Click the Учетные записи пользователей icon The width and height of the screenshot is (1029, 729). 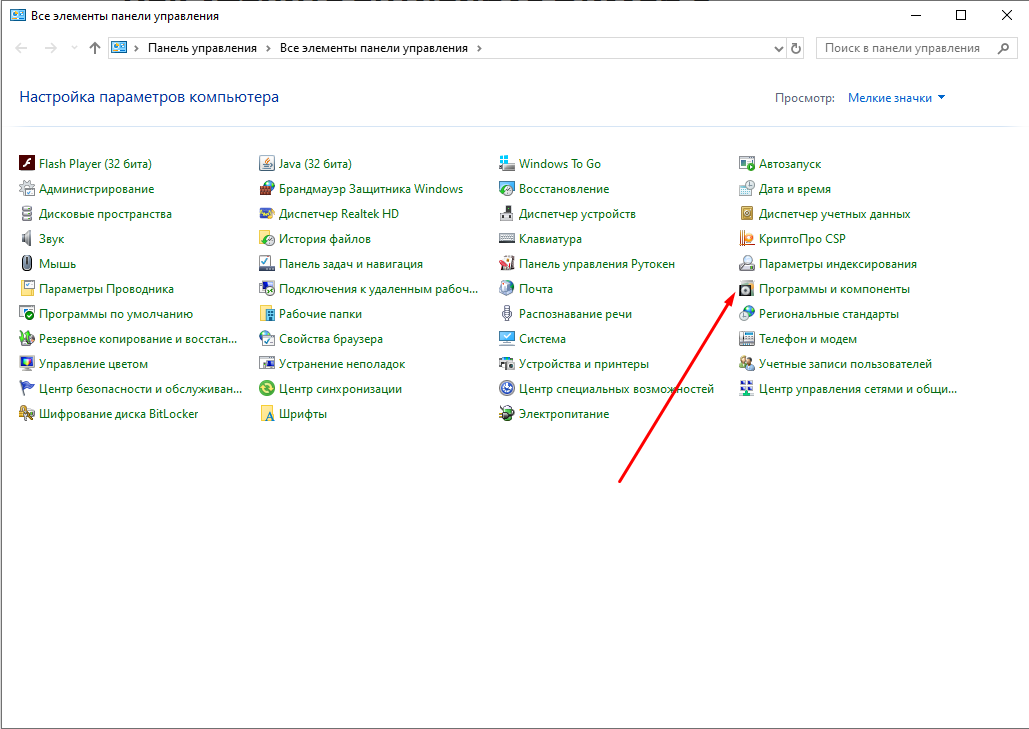point(747,364)
